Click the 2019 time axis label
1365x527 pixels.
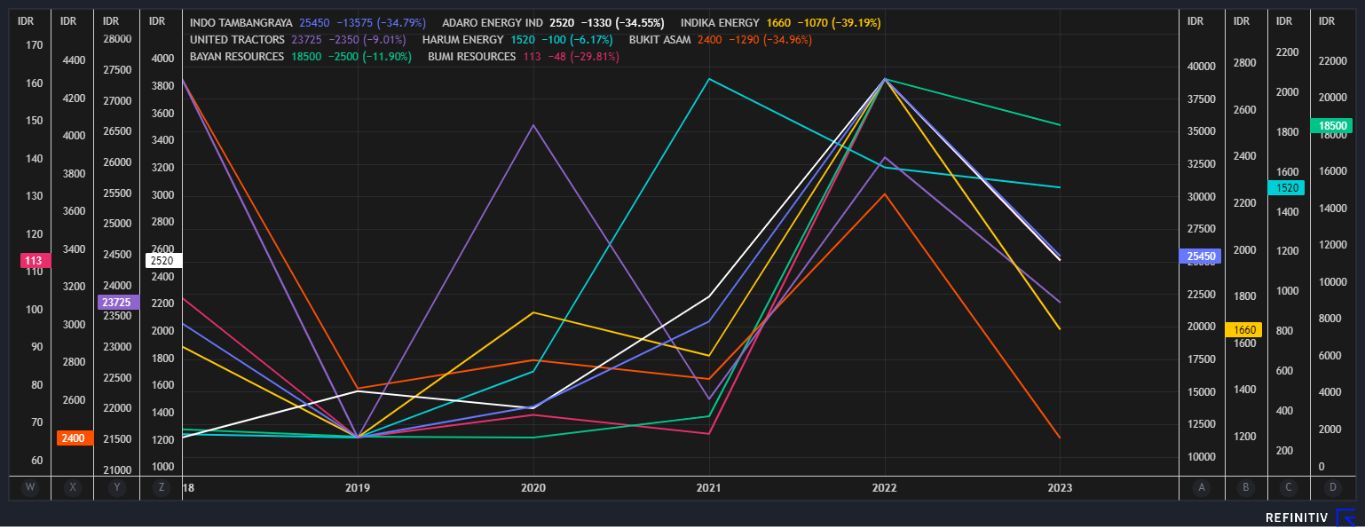pyautogui.click(x=358, y=488)
